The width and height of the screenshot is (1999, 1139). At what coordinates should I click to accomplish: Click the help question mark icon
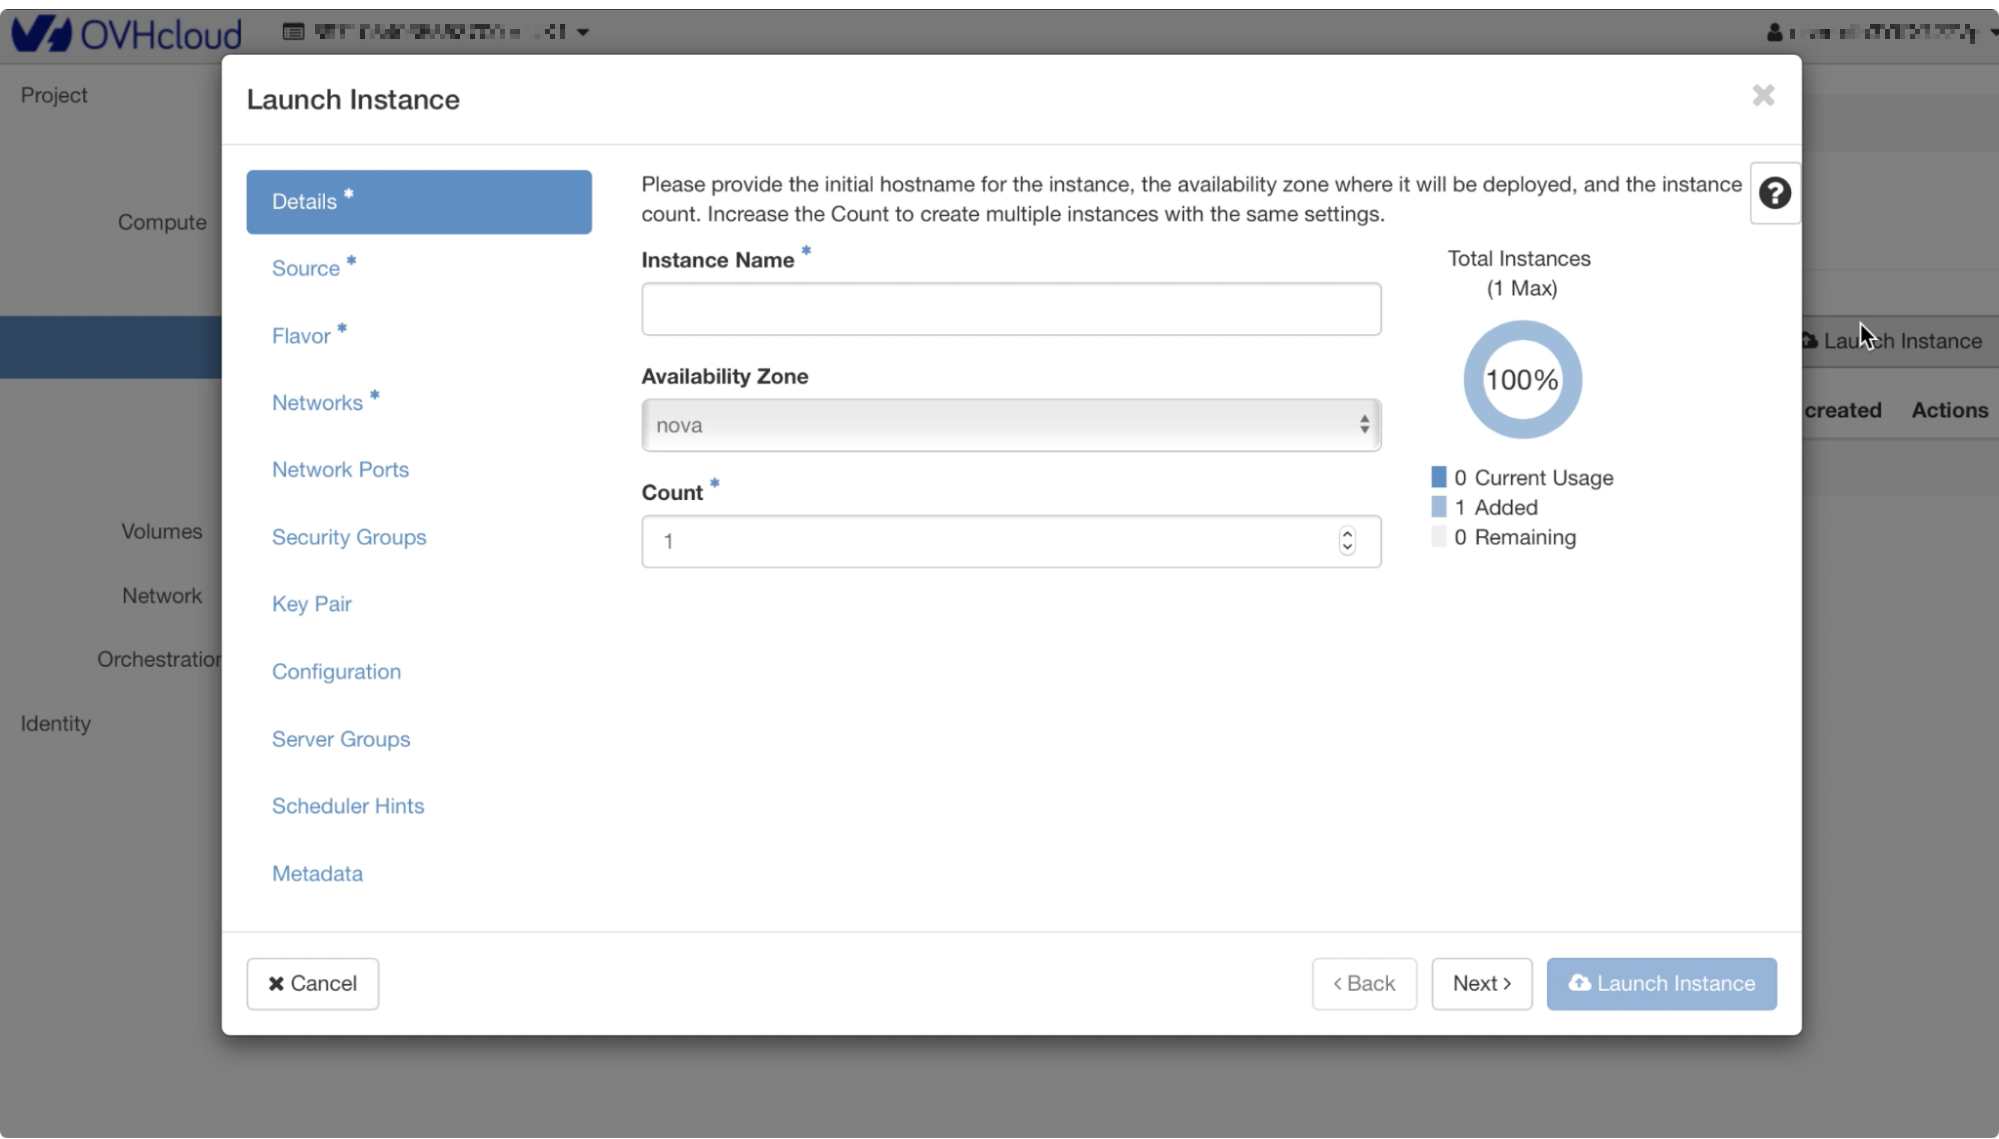click(1774, 193)
